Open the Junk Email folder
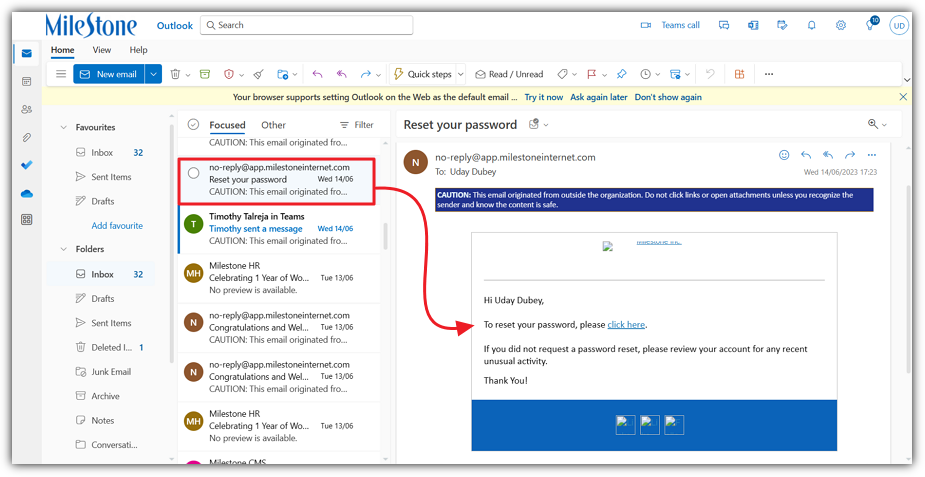 (103, 372)
